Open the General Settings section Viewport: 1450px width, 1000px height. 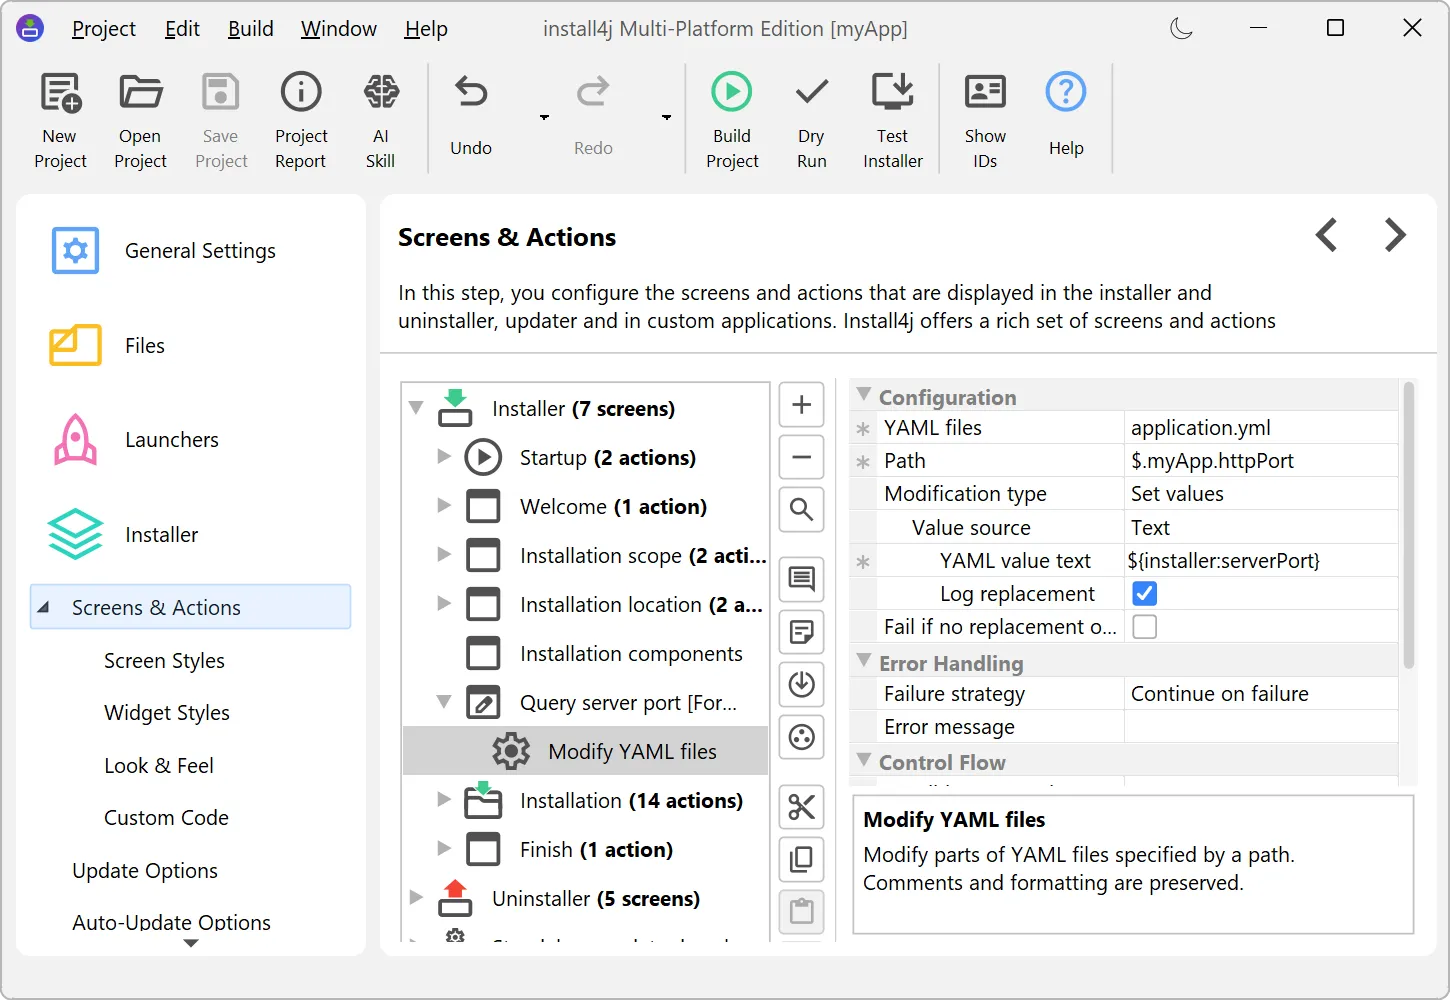(x=190, y=251)
